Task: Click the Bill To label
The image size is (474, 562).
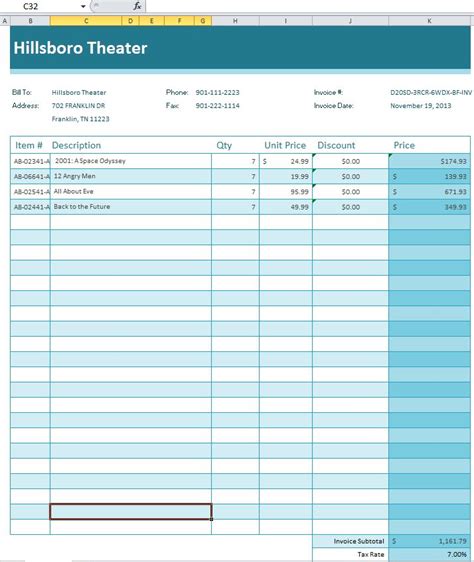Action: pyautogui.click(x=22, y=92)
